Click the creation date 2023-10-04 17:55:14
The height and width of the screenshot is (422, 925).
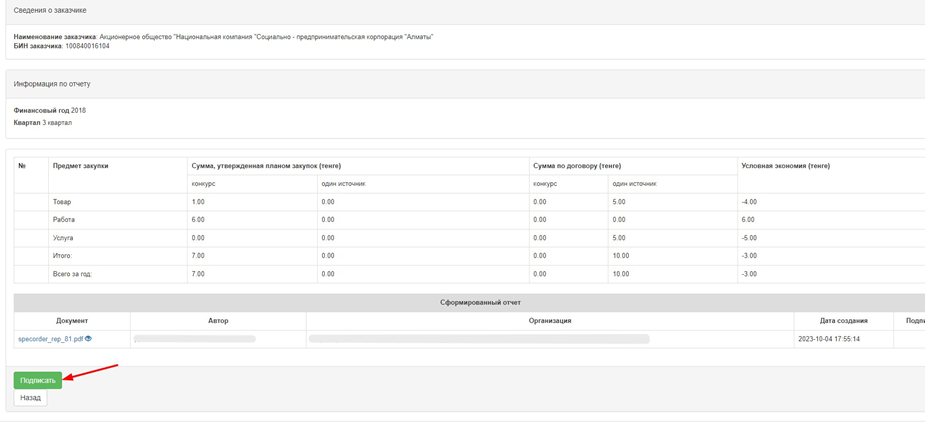pos(829,339)
